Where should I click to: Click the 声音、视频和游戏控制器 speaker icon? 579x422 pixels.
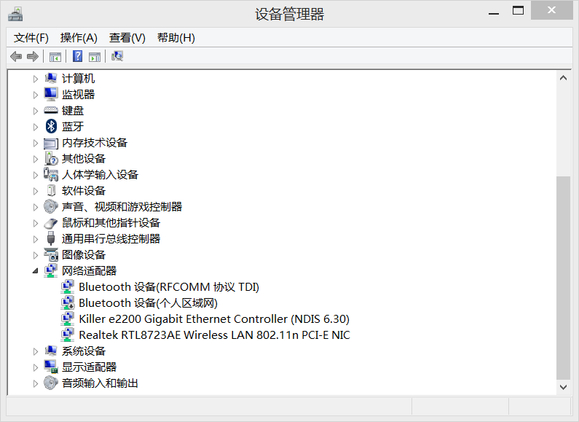tap(51, 206)
